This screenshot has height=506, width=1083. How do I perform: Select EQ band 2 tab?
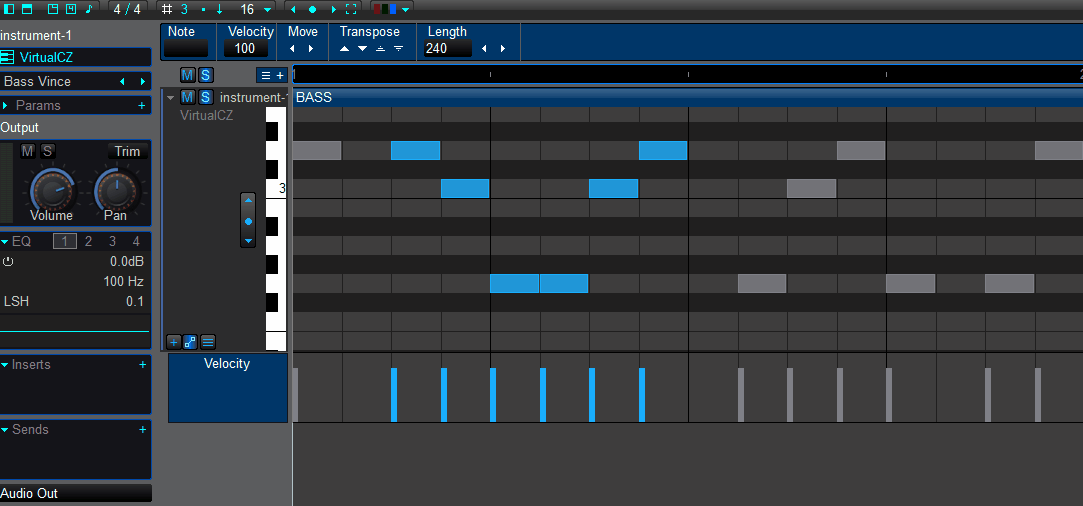(88, 241)
